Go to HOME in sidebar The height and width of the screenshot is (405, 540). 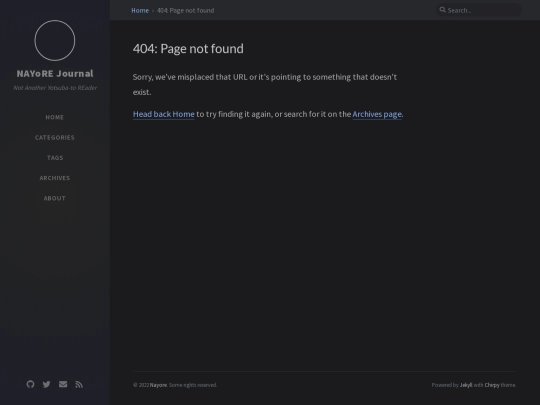[55, 117]
